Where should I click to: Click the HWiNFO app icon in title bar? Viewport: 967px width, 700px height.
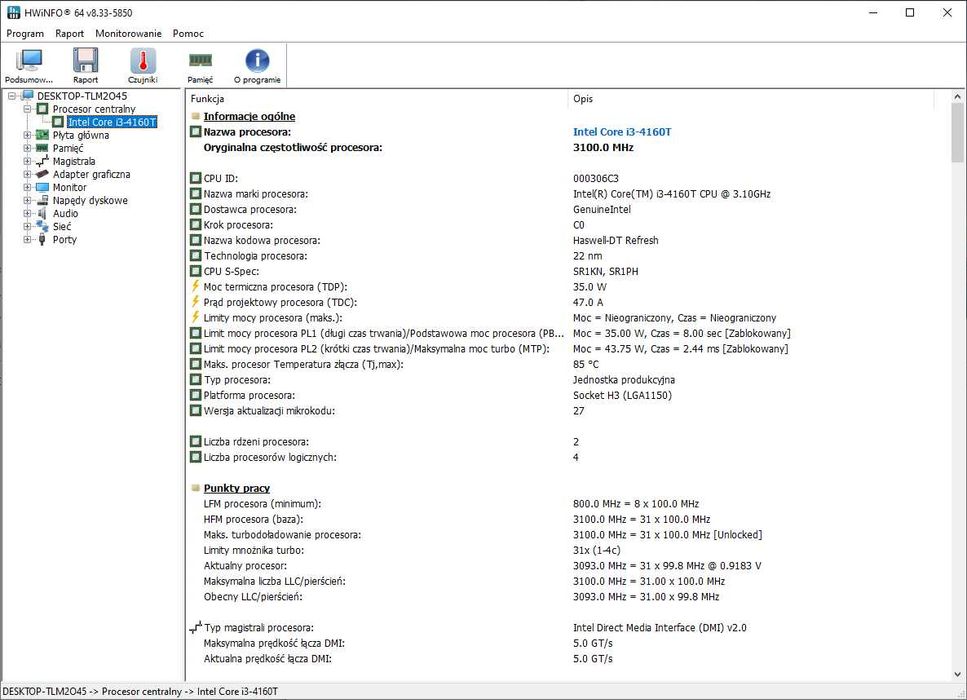click(13, 12)
